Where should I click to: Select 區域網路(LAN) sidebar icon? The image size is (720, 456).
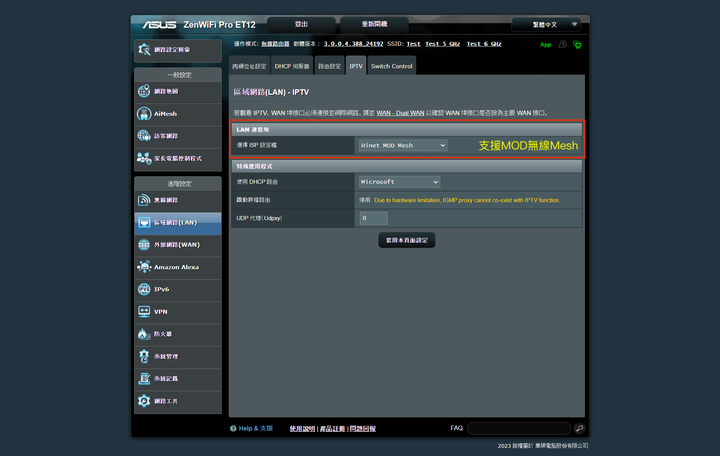(144, 223)
